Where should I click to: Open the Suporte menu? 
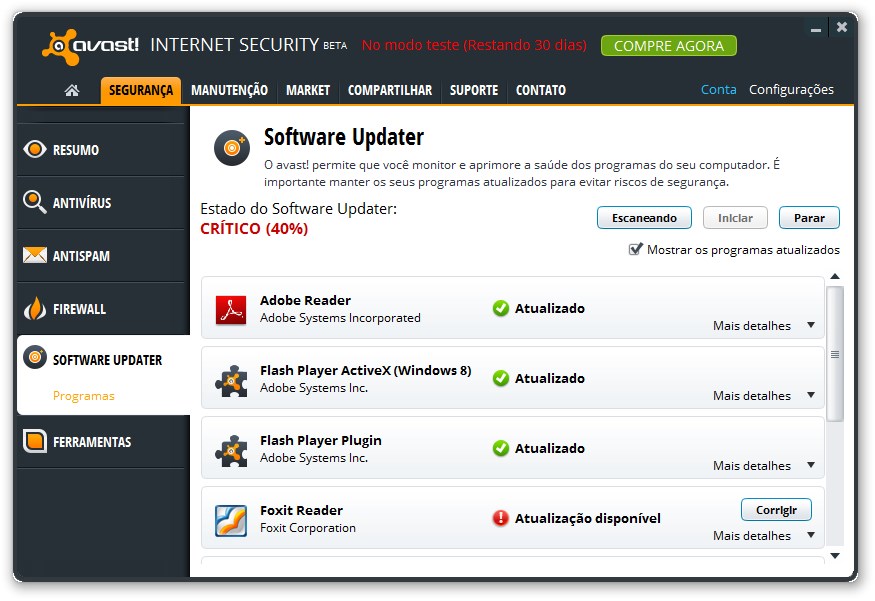pos(474,90)
